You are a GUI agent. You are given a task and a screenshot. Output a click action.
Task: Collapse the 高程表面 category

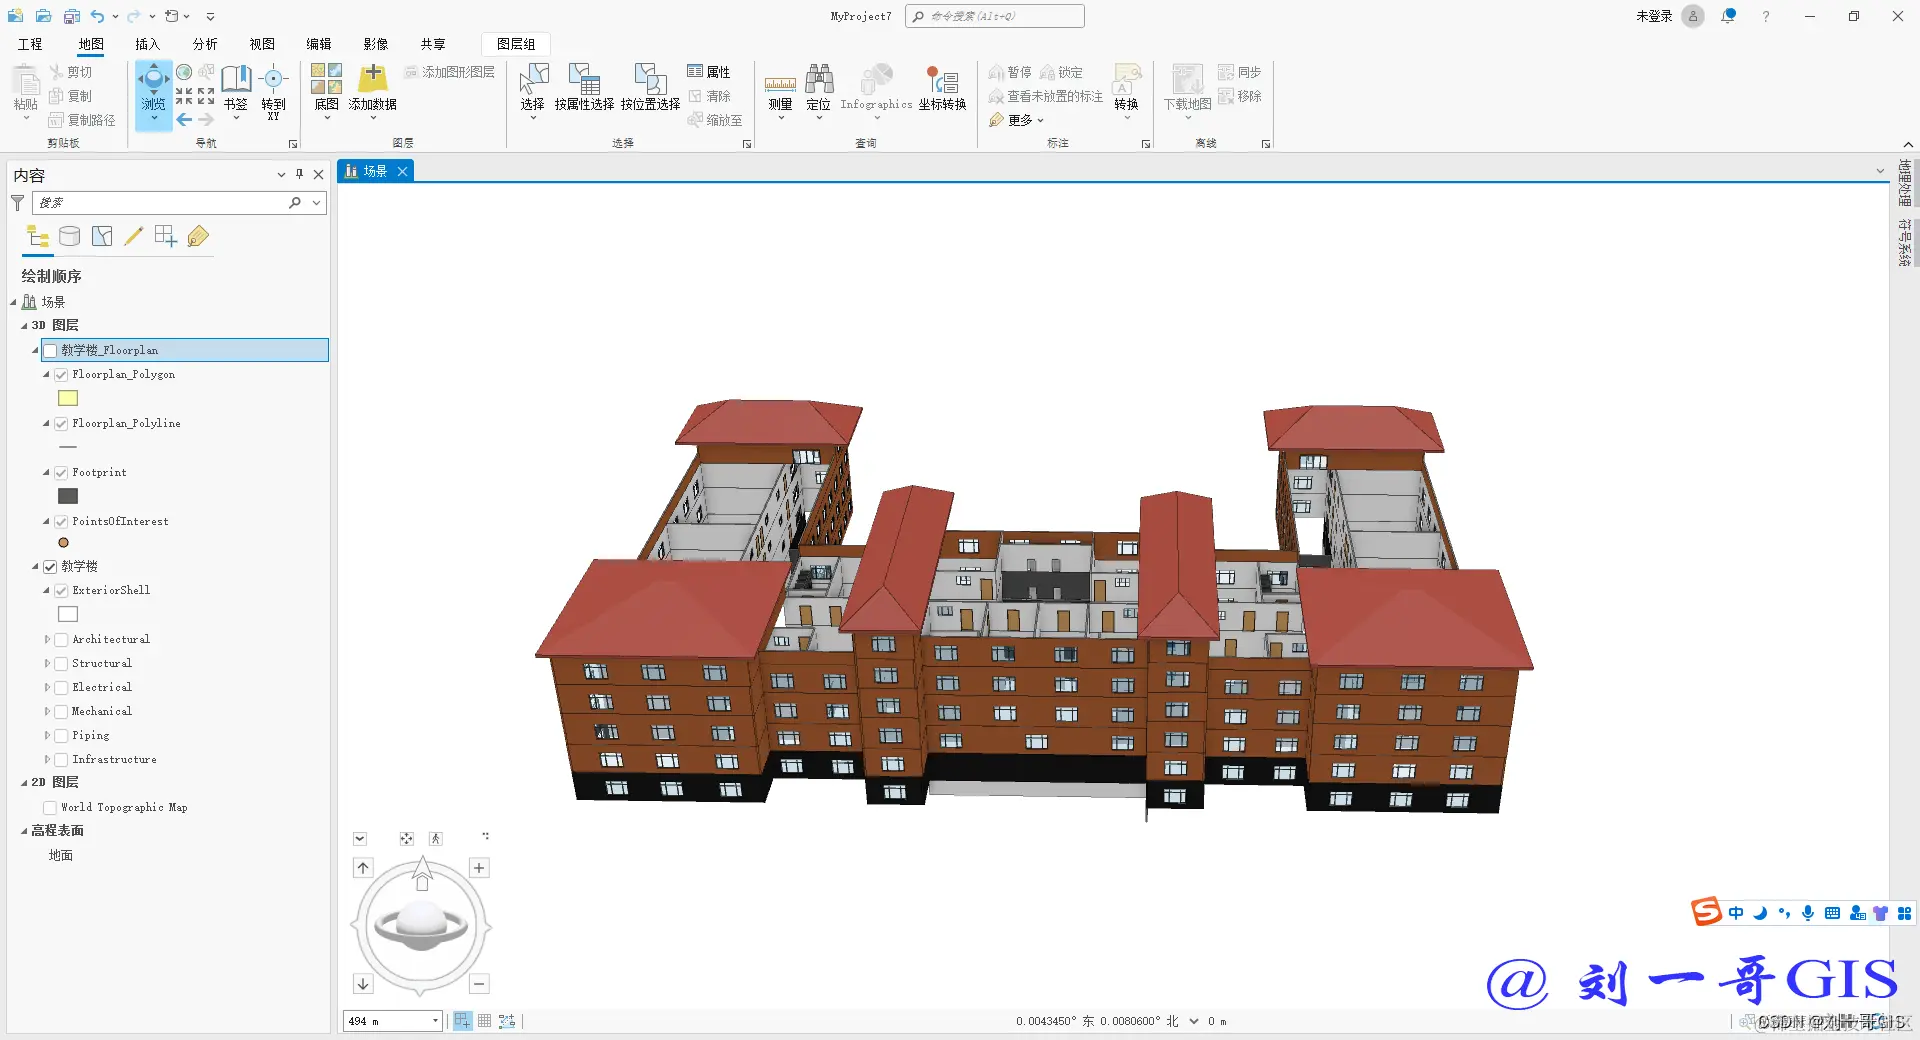coord(24,831)
